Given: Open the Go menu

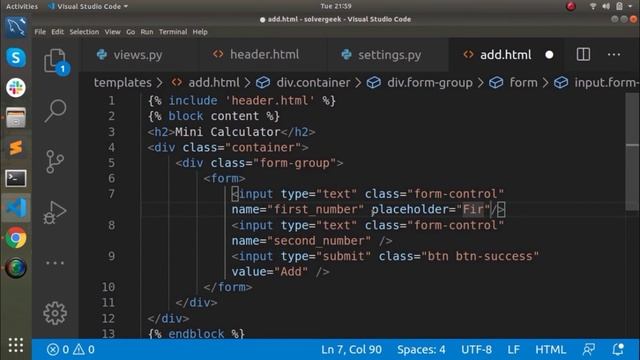Looking at the screenshot, I should pos(131,32).
